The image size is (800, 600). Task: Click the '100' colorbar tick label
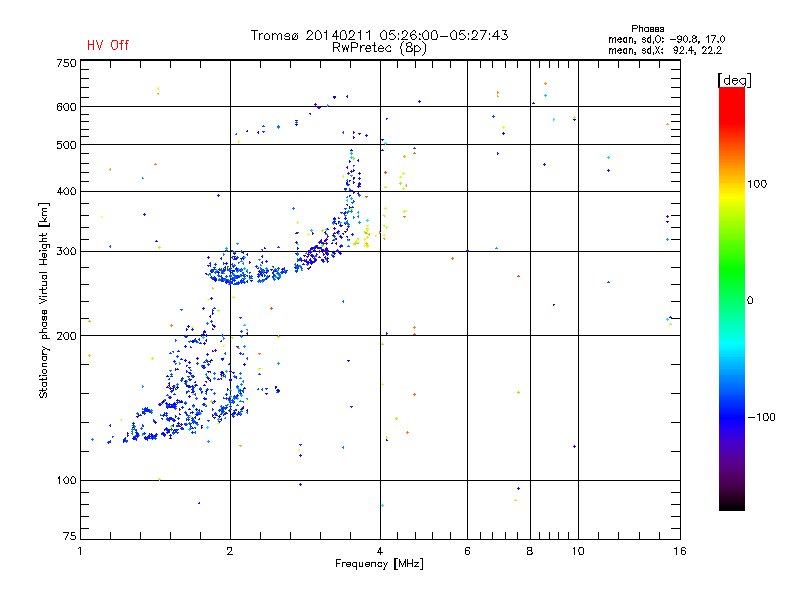(757, 184)
